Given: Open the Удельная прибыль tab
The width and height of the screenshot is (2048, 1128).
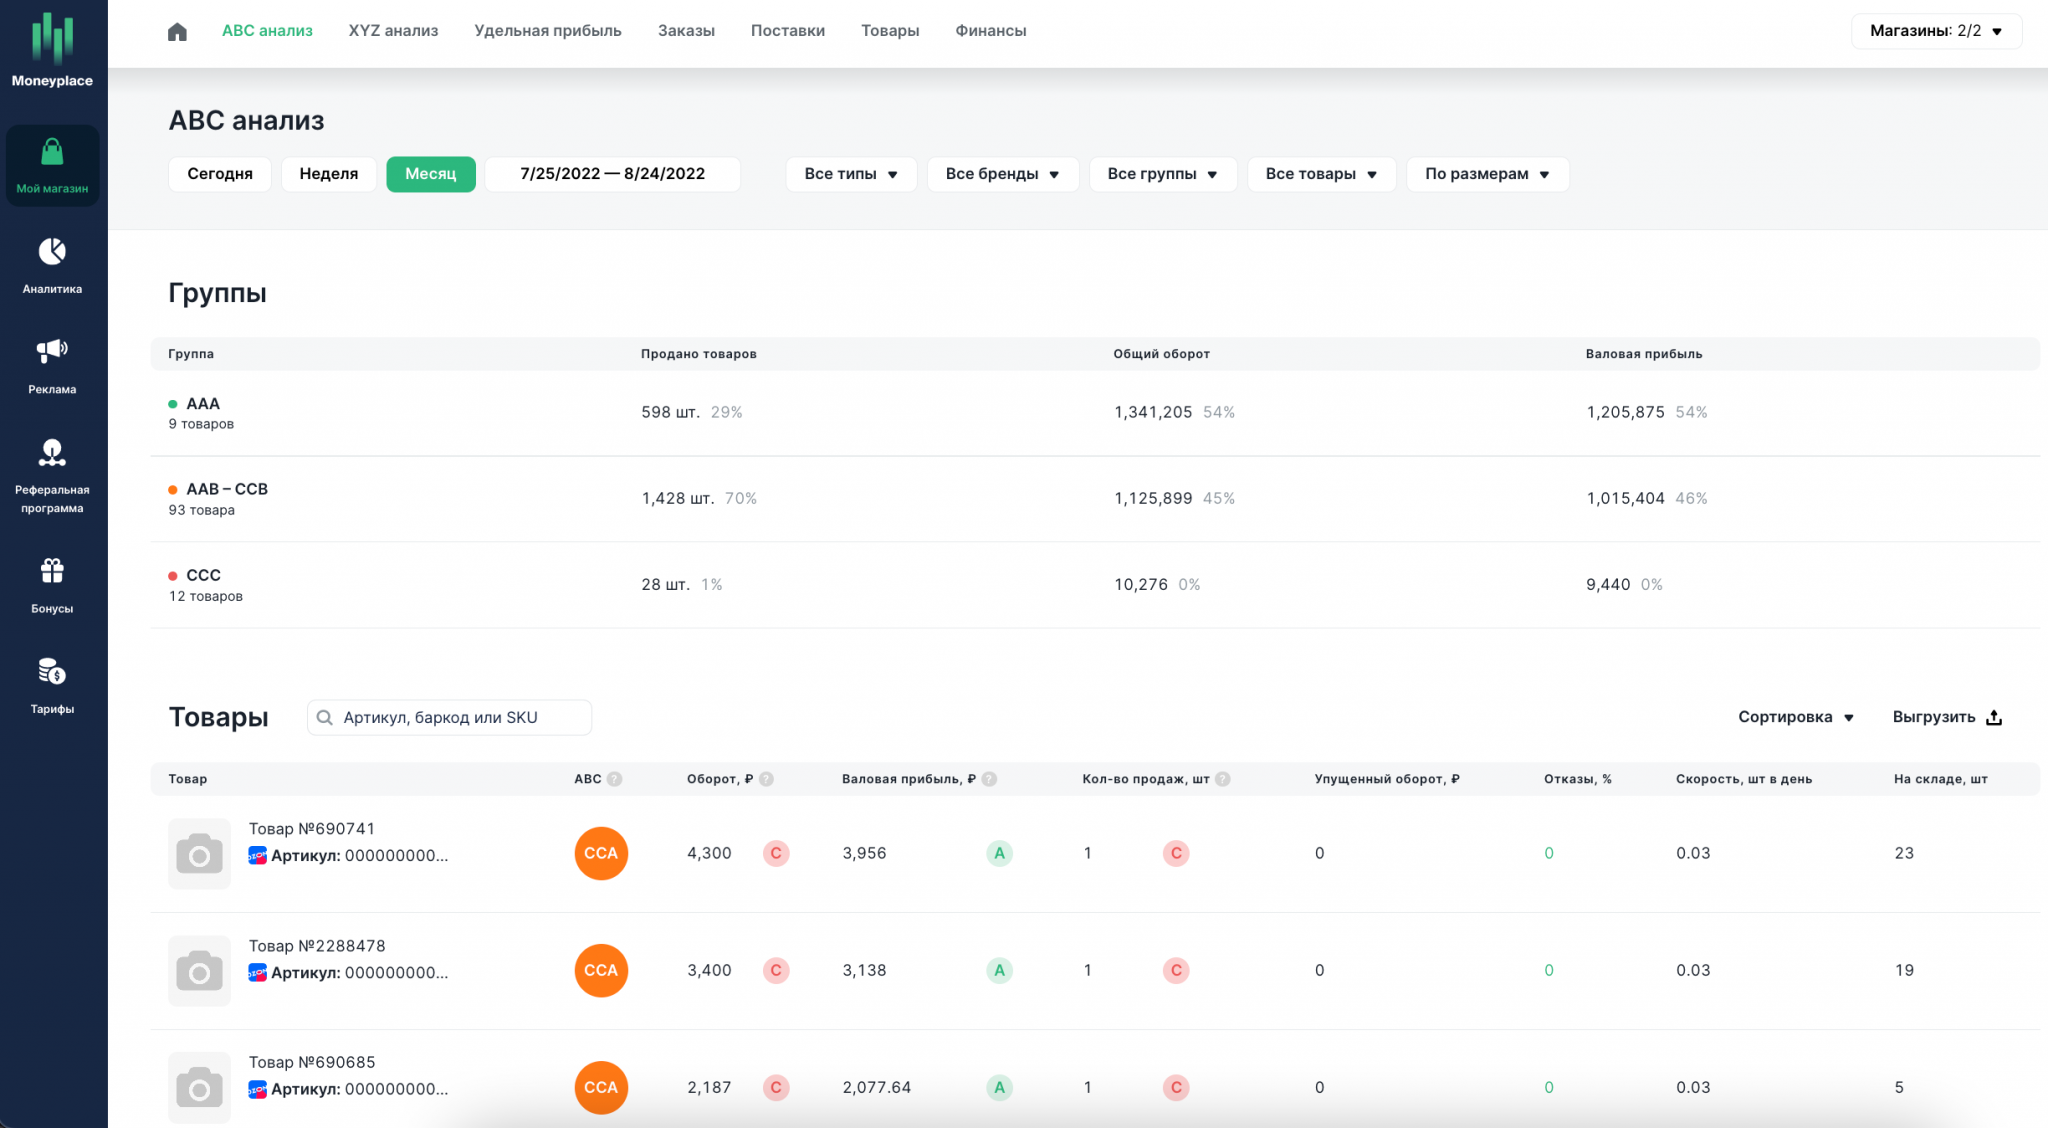Looking at the screenshot, I should coord(548,31).
